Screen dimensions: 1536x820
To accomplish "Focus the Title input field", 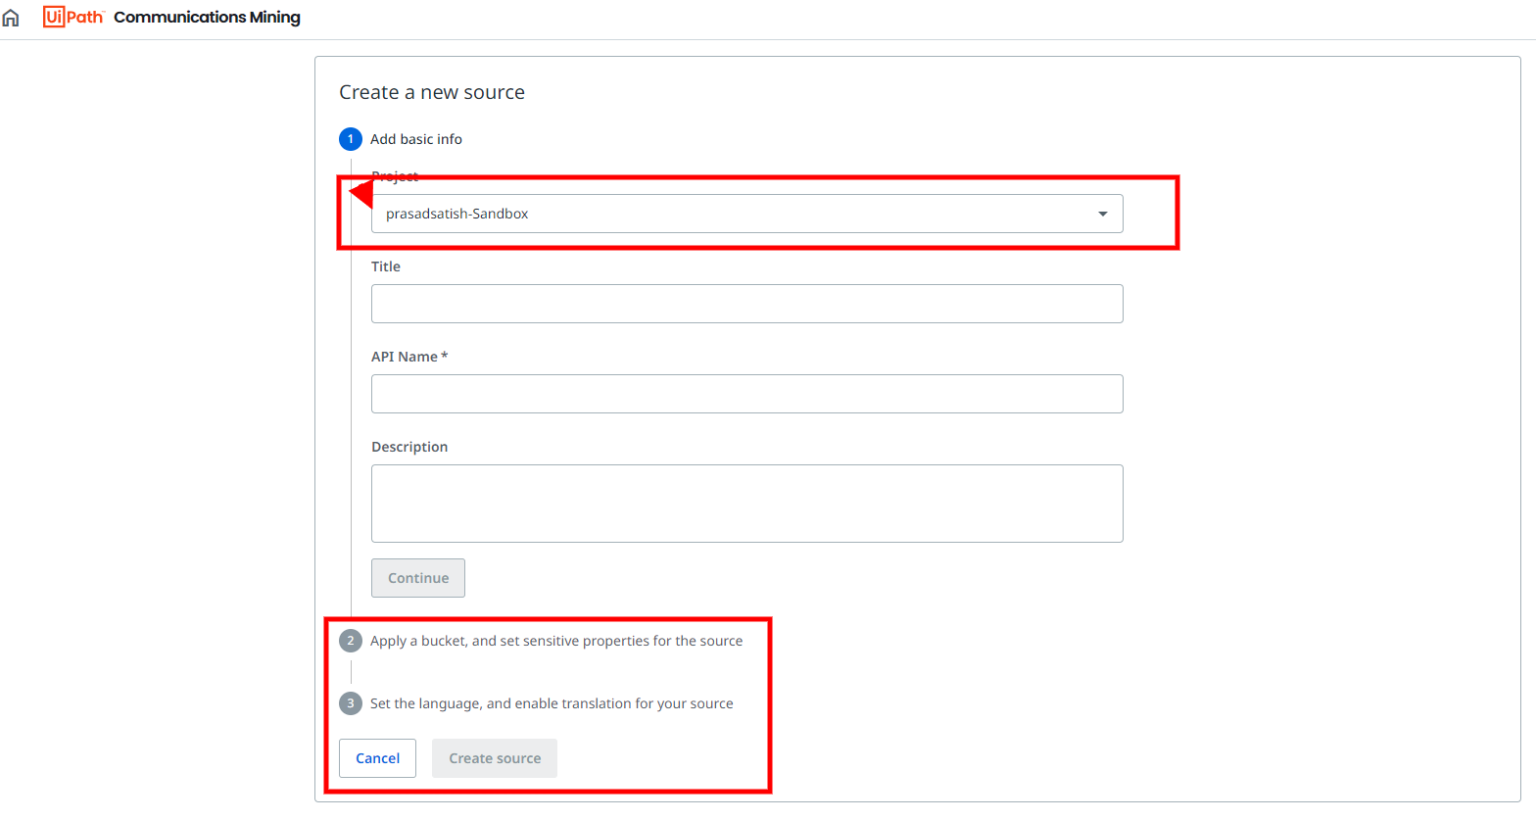I will click(x=746, y=304).
